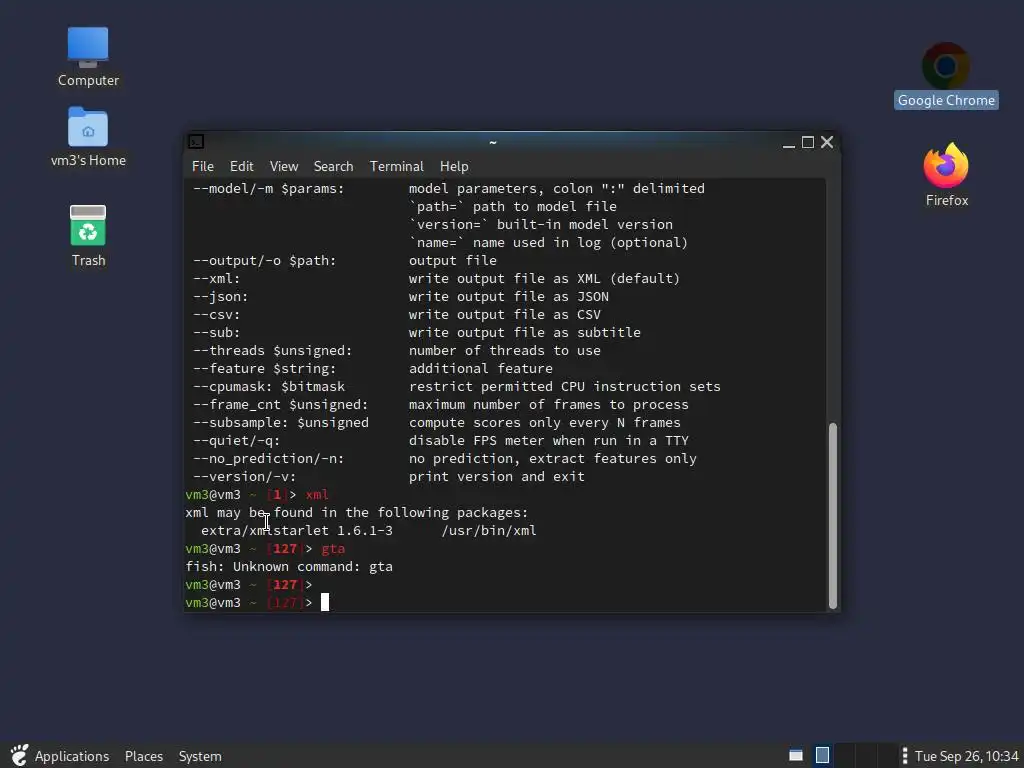
Task: Open the Places menu in the panel
Action: click(144, 756)
